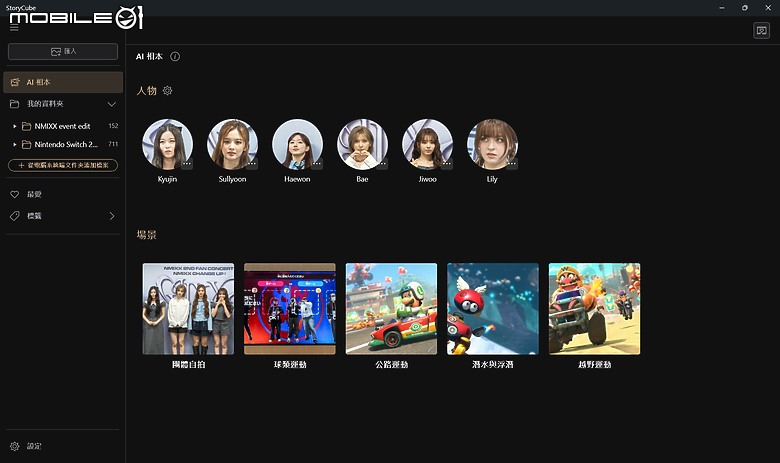Image resolution: width=780 pixels, height=463 pixels.
Task: Select the NMIXX event edit folder
Action: [x=63, y=126]
